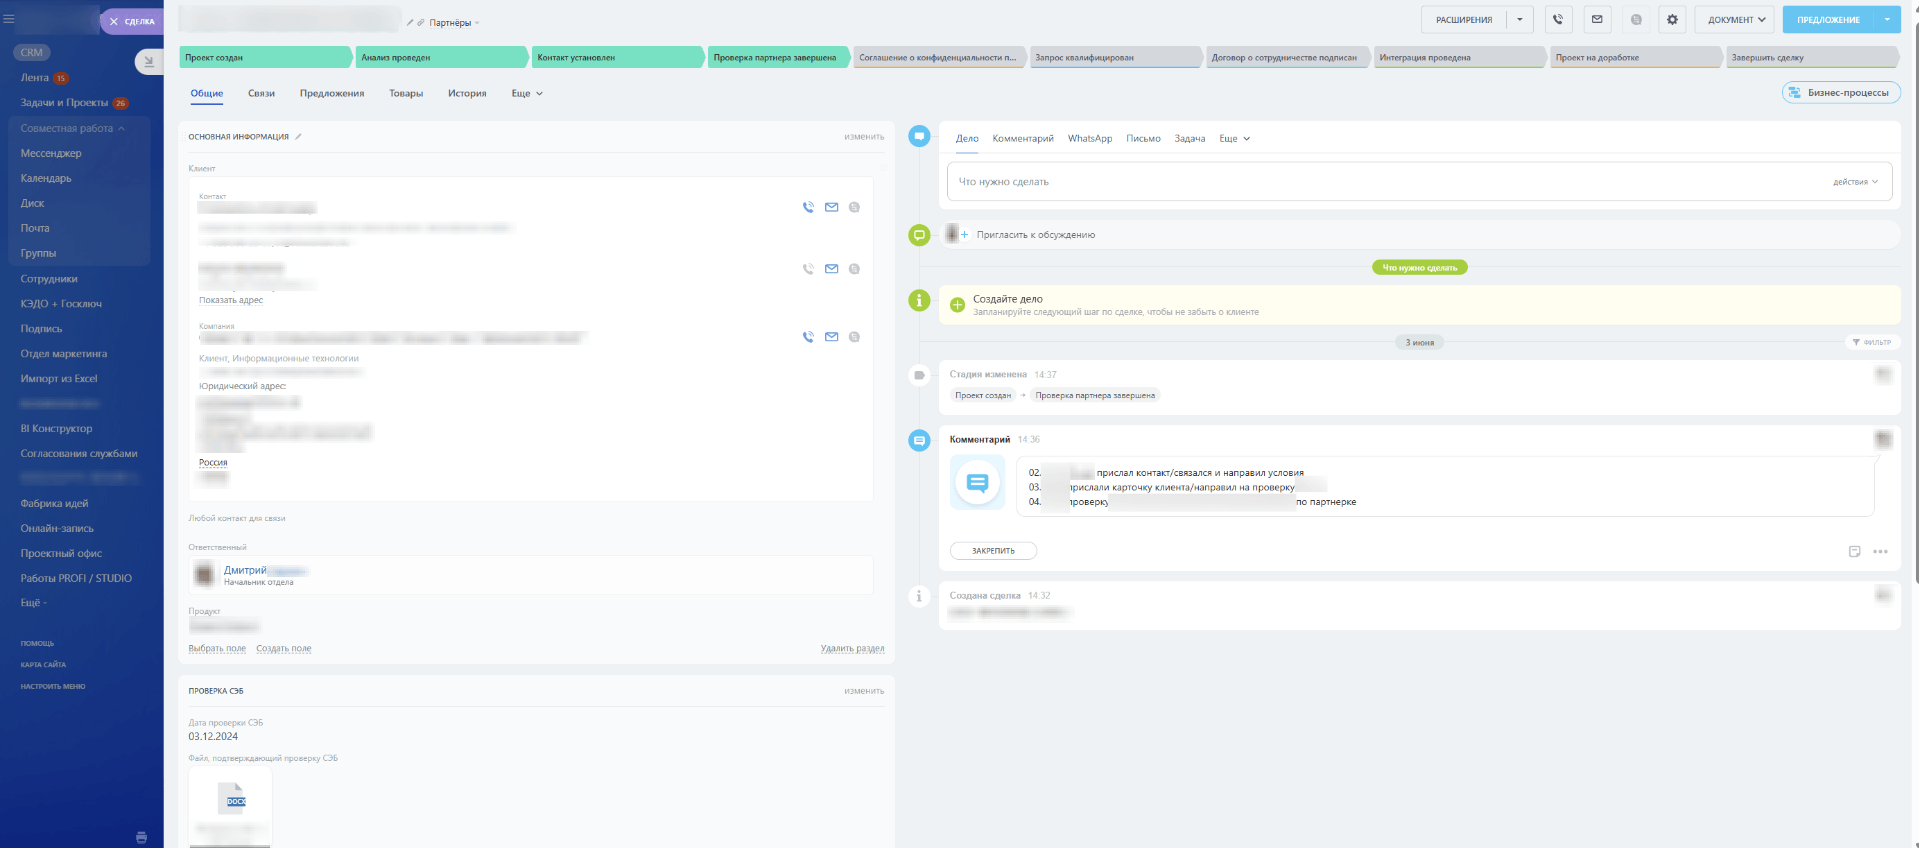Viewport: 1919px width, 848px height.
Task: Click the phone call icon in top toolbar
Action: [1558, 19]
